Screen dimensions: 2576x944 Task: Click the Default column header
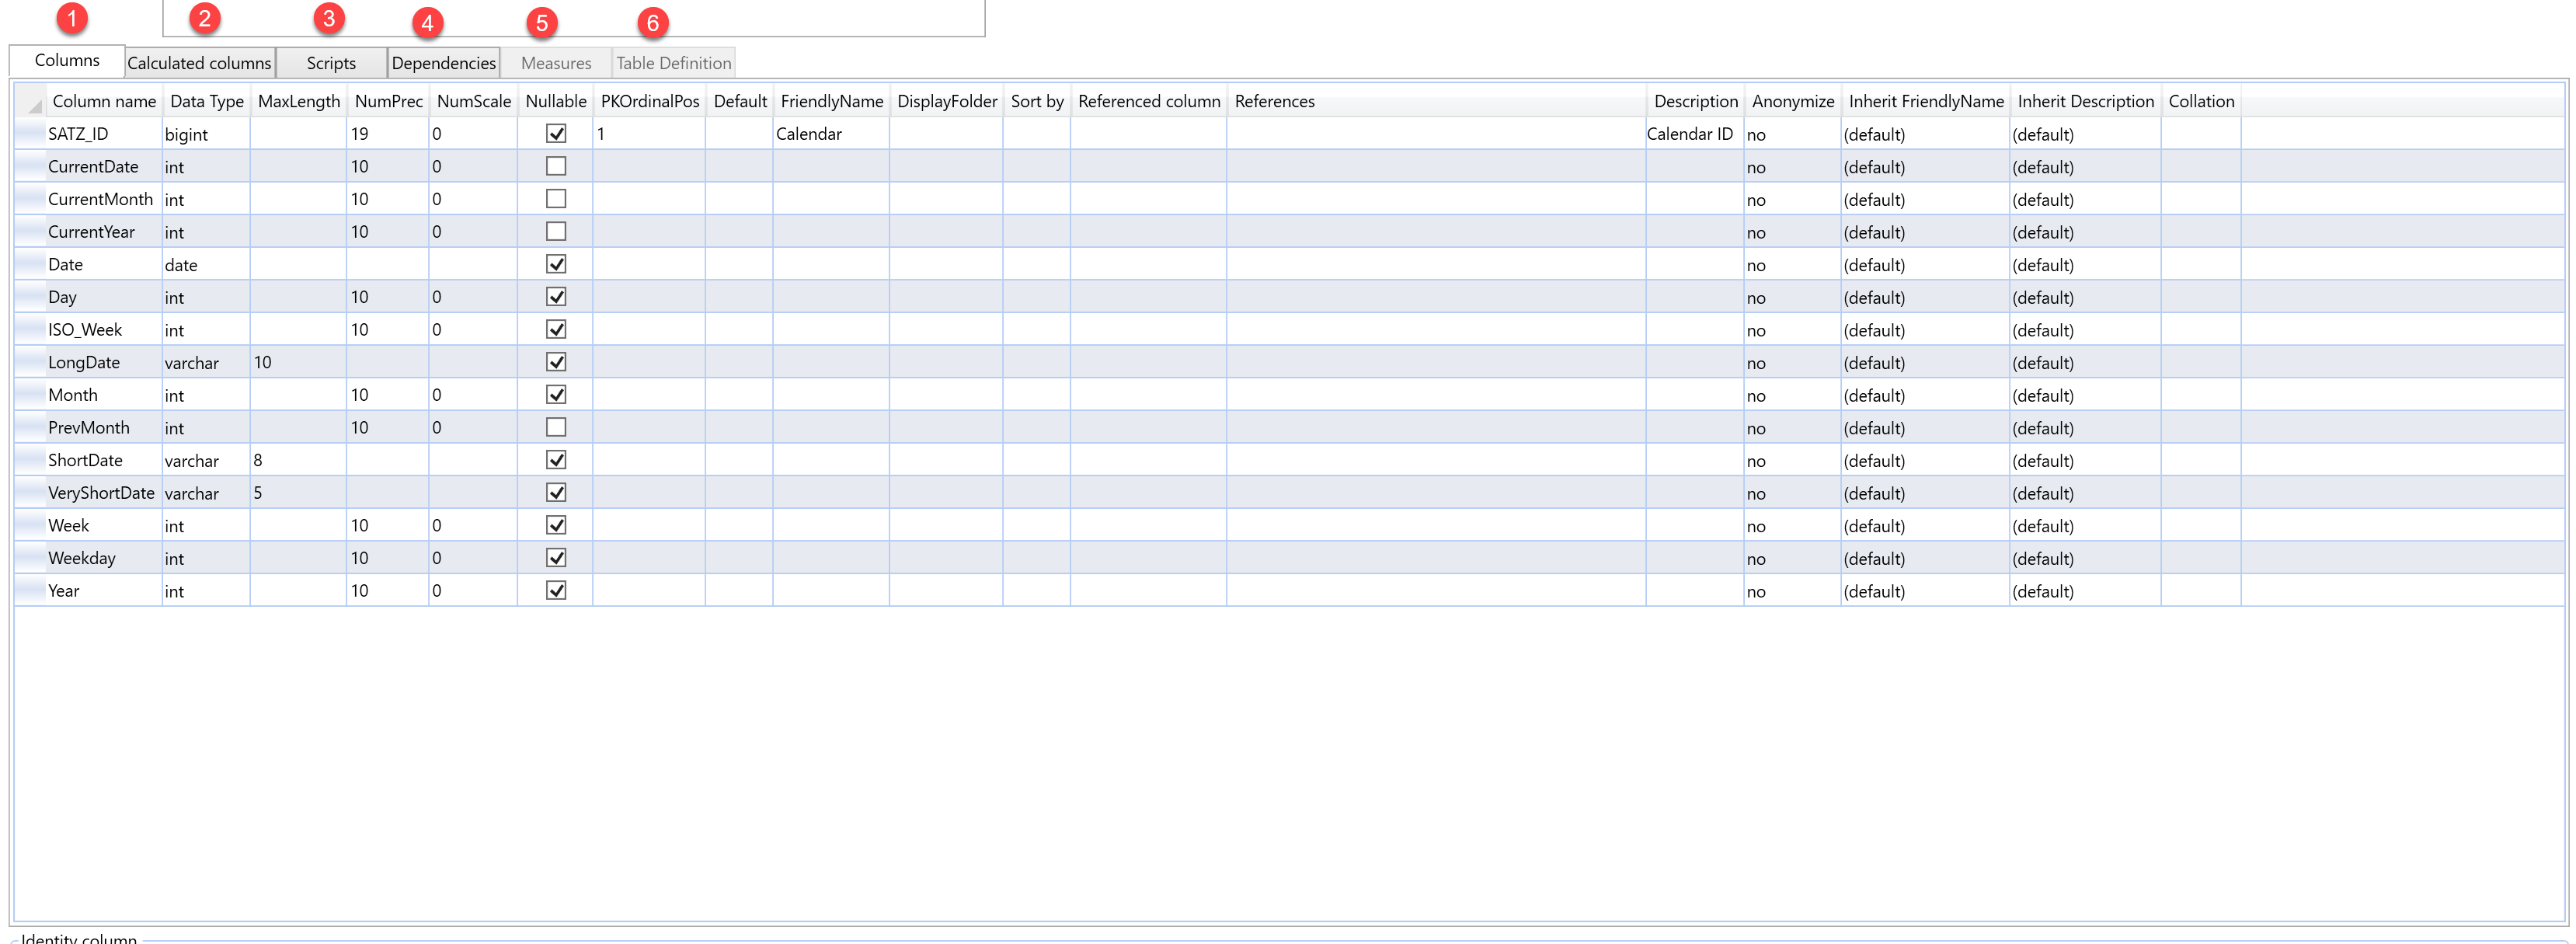739,101
